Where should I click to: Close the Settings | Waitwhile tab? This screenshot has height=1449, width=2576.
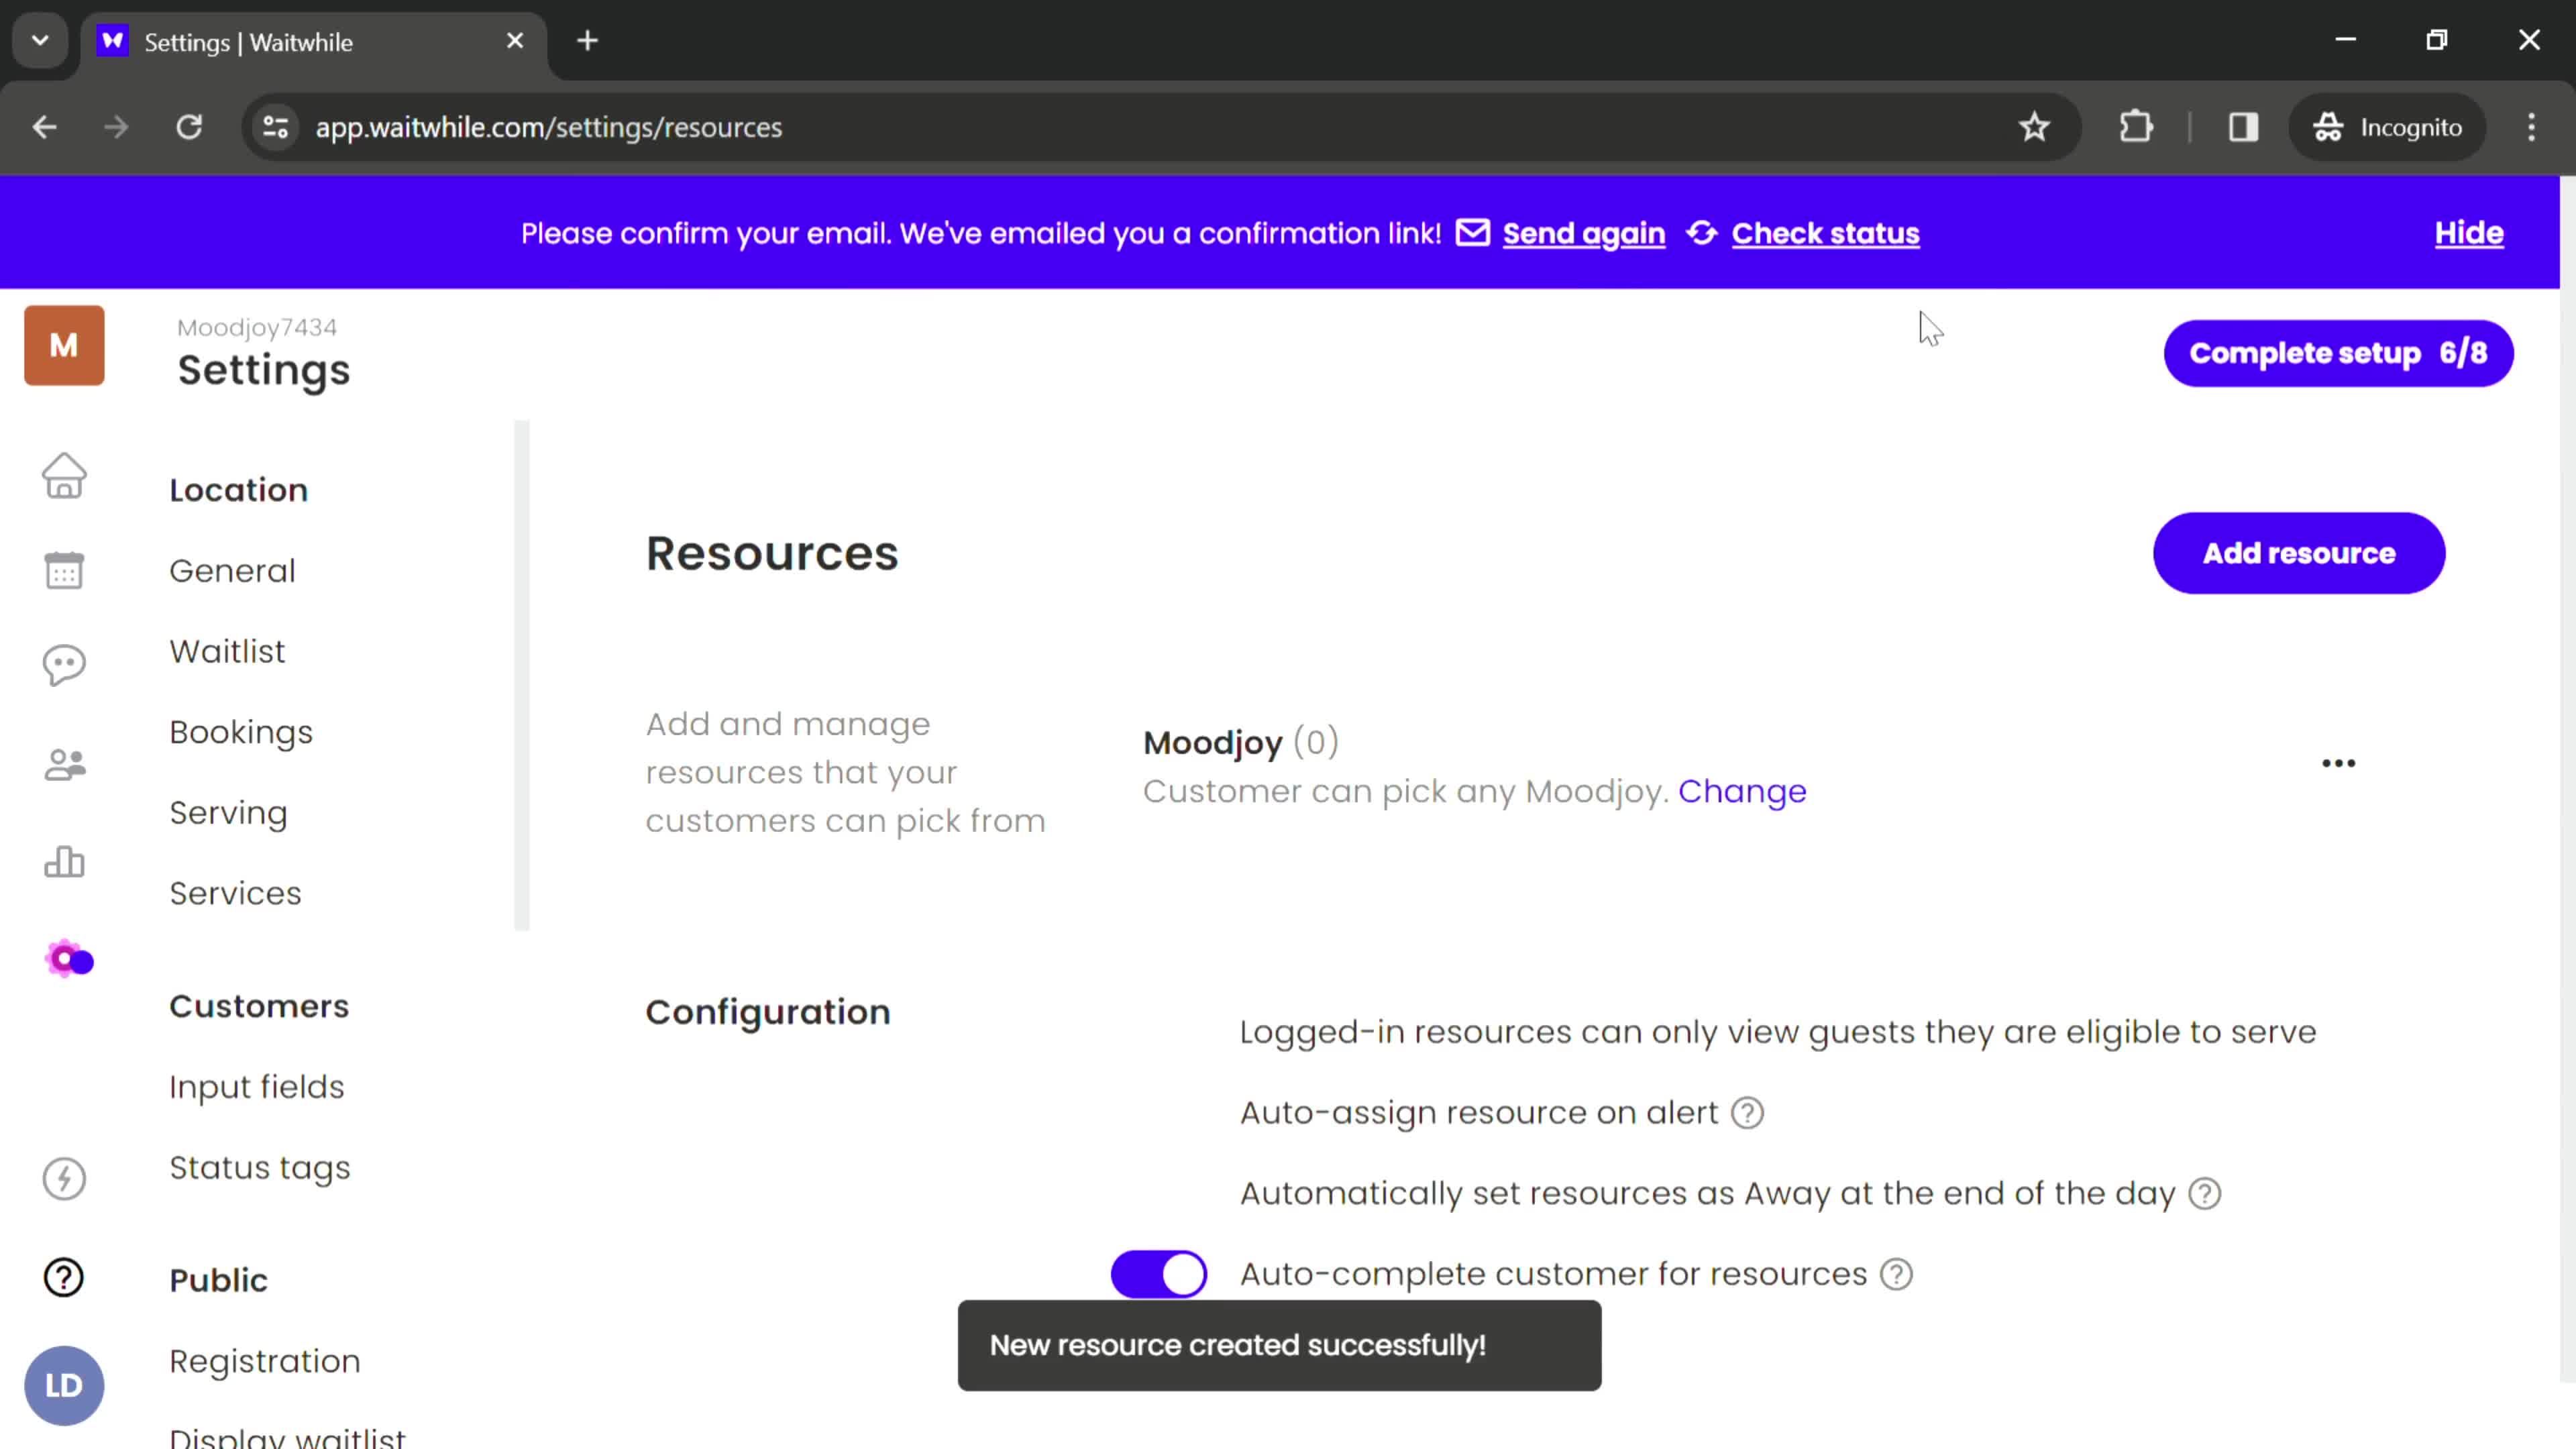pyautogui.click(x=515, y=41)
